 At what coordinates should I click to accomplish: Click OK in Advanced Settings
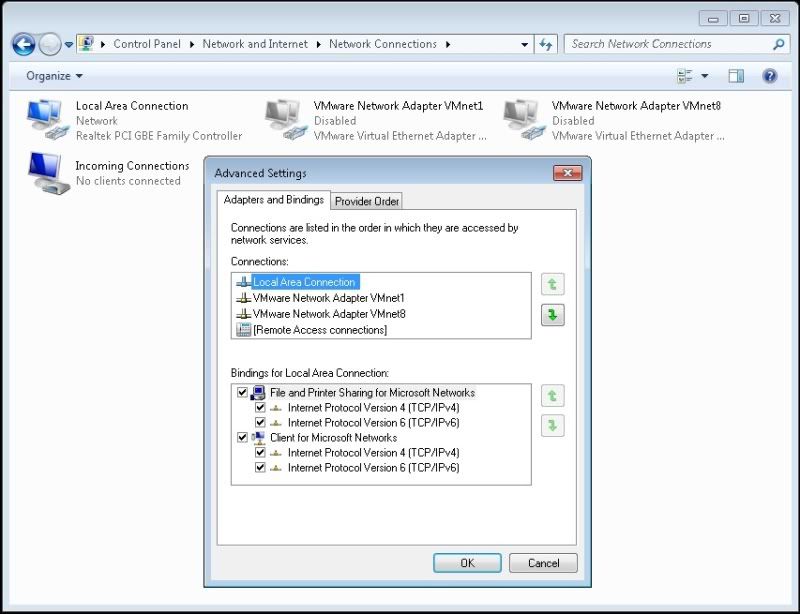[467, 563]
